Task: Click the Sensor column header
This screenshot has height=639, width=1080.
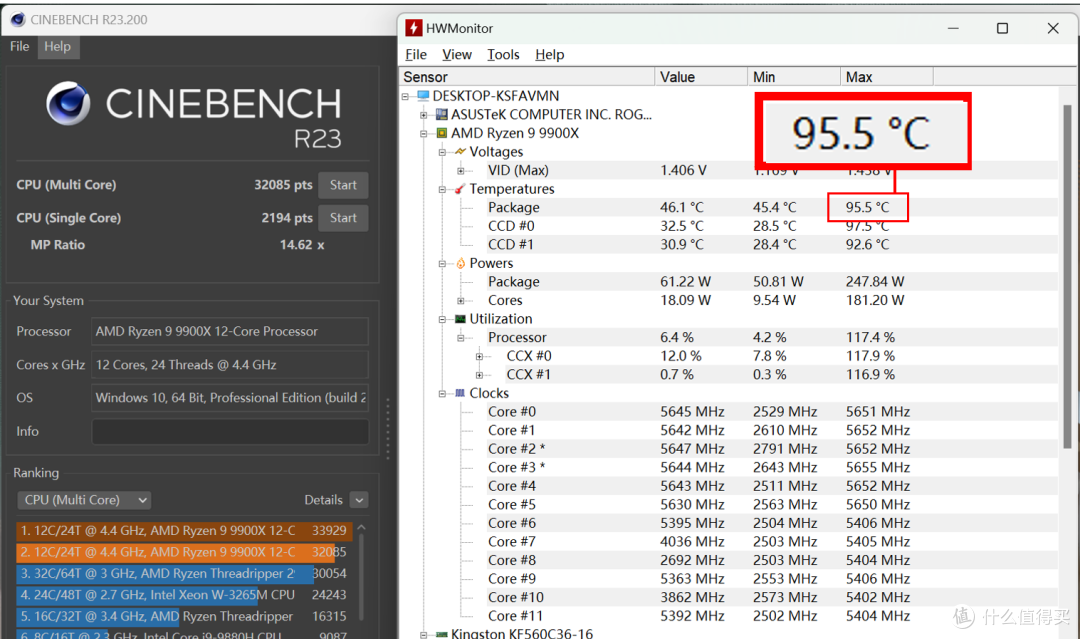Action: pyautogui.click(x=527, y=76)
